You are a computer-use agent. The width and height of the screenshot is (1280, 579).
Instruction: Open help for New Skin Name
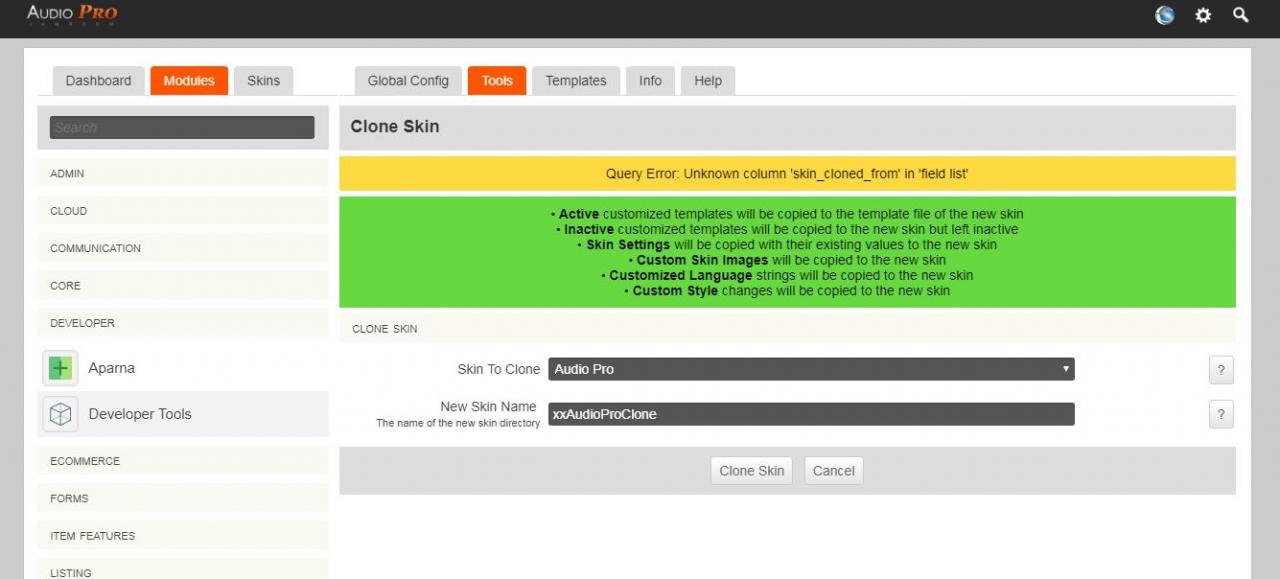tap(1221, 414)
